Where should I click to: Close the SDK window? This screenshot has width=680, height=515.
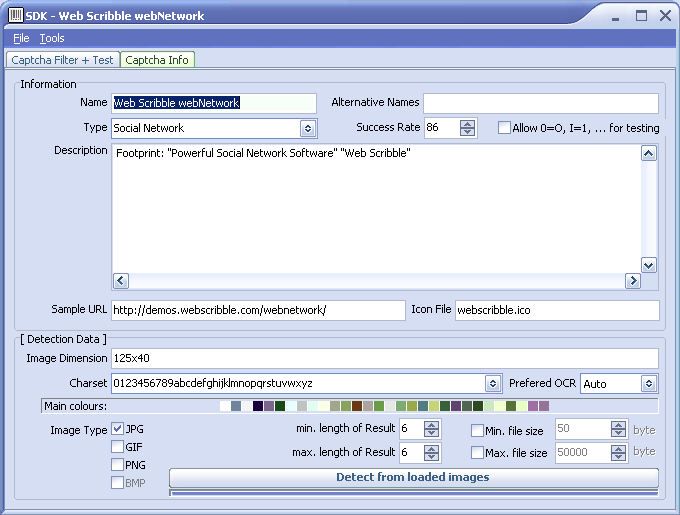coord(665,16)
